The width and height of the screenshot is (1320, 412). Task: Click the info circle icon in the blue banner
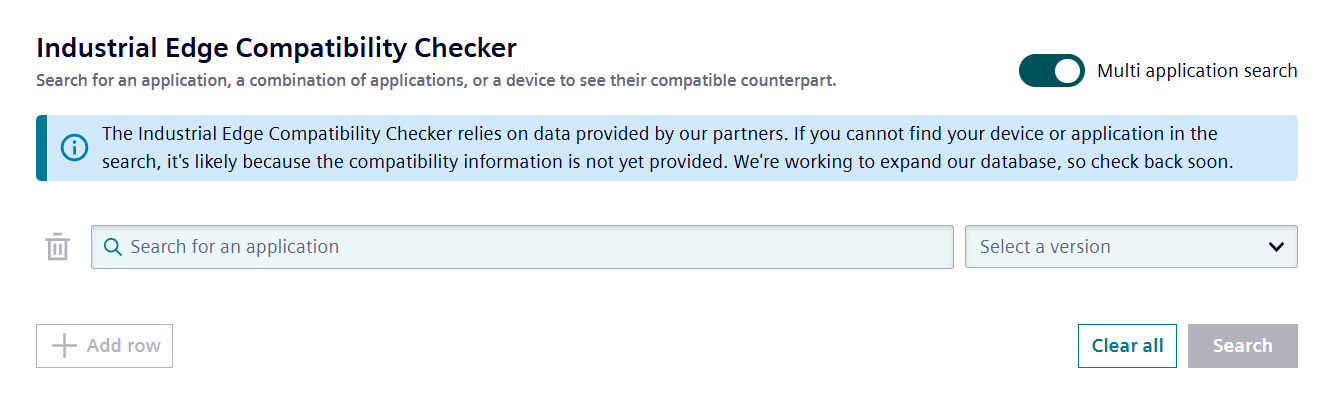(74, 148)
